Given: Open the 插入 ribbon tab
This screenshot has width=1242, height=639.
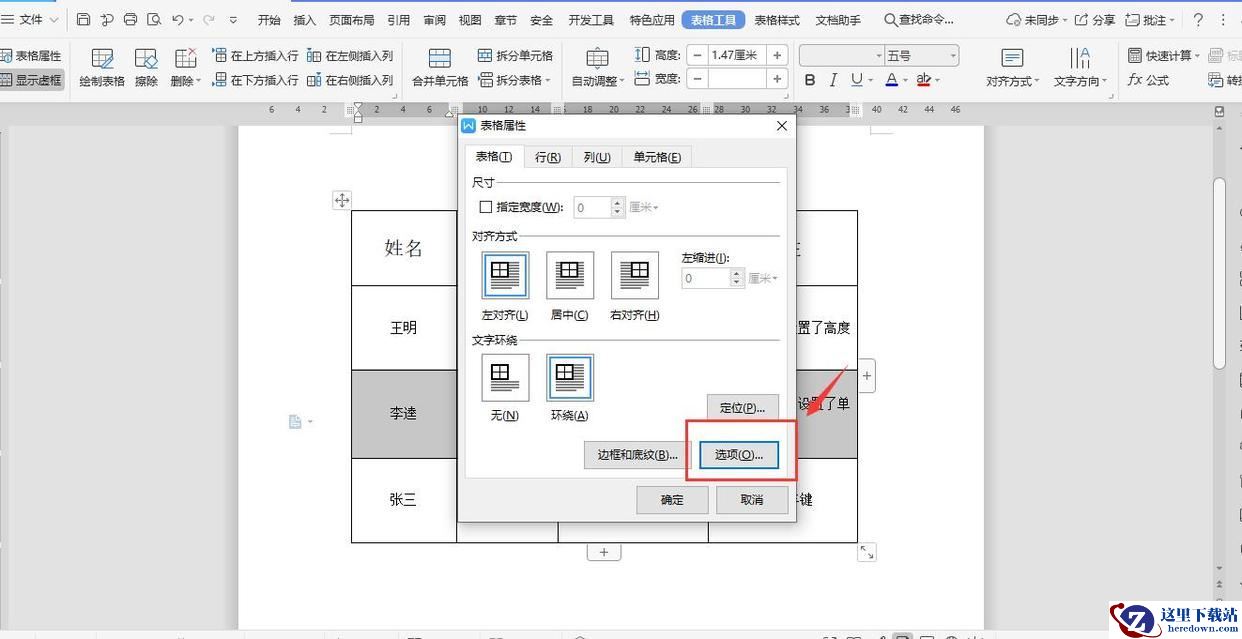Looking at the screenshot, I should click(x=305, y=20).
